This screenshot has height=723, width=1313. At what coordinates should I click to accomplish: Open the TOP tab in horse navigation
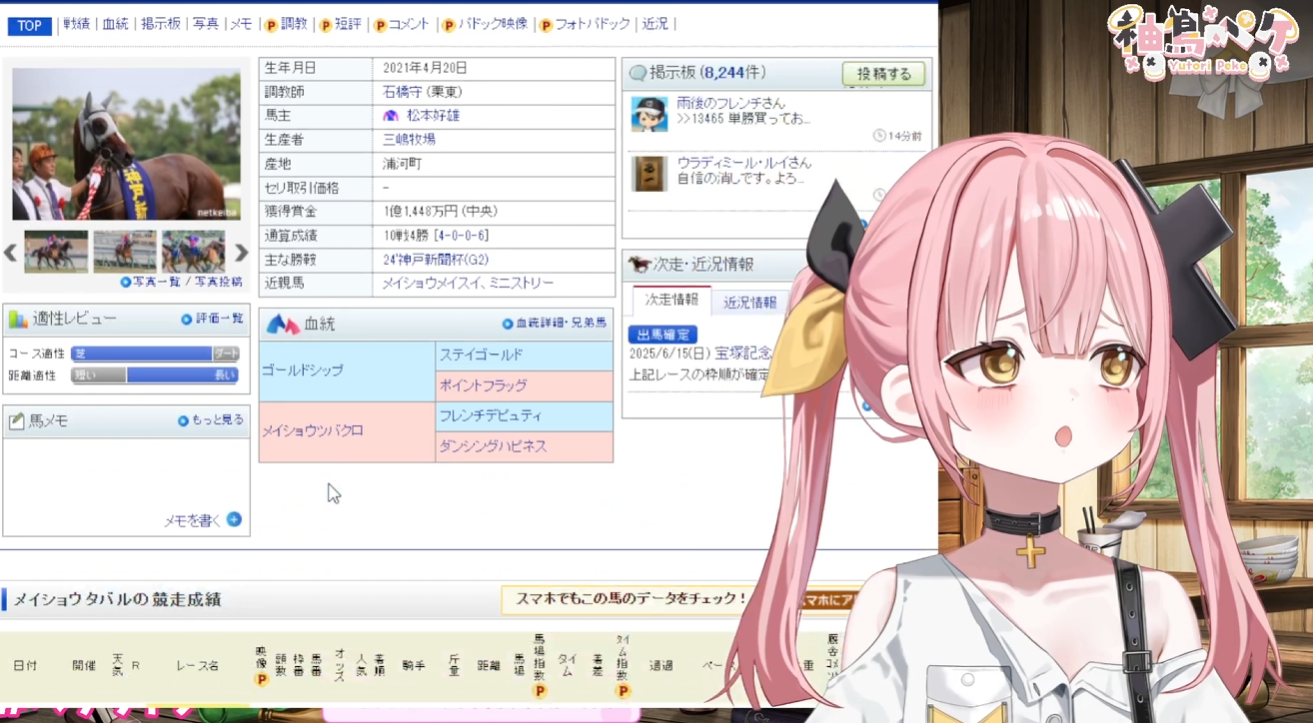(30, 26)
